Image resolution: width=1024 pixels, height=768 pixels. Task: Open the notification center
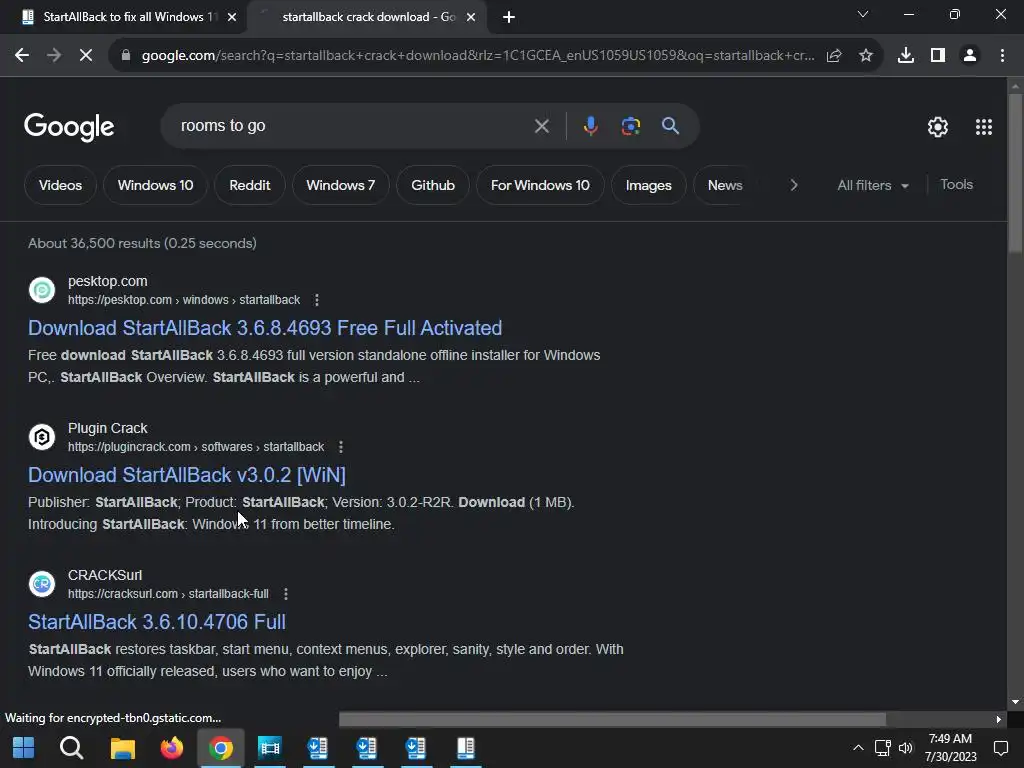[x=1000, y=748]
